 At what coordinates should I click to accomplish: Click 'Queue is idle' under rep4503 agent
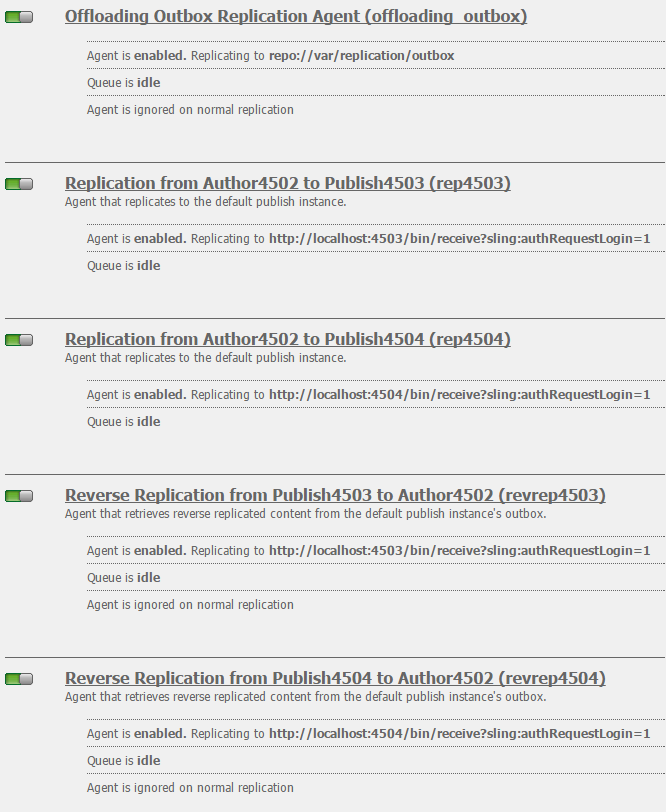point(124,266)
